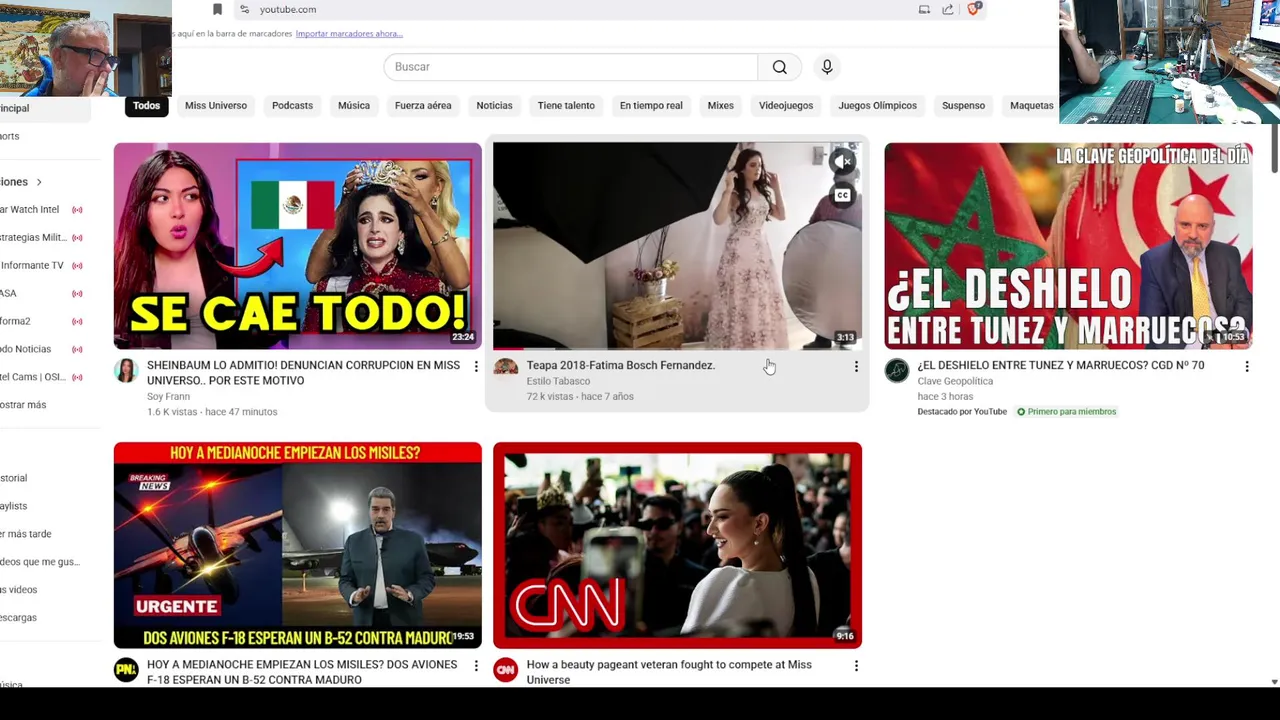
Task: Click the PN channel avatar
Action: point(126,669)
